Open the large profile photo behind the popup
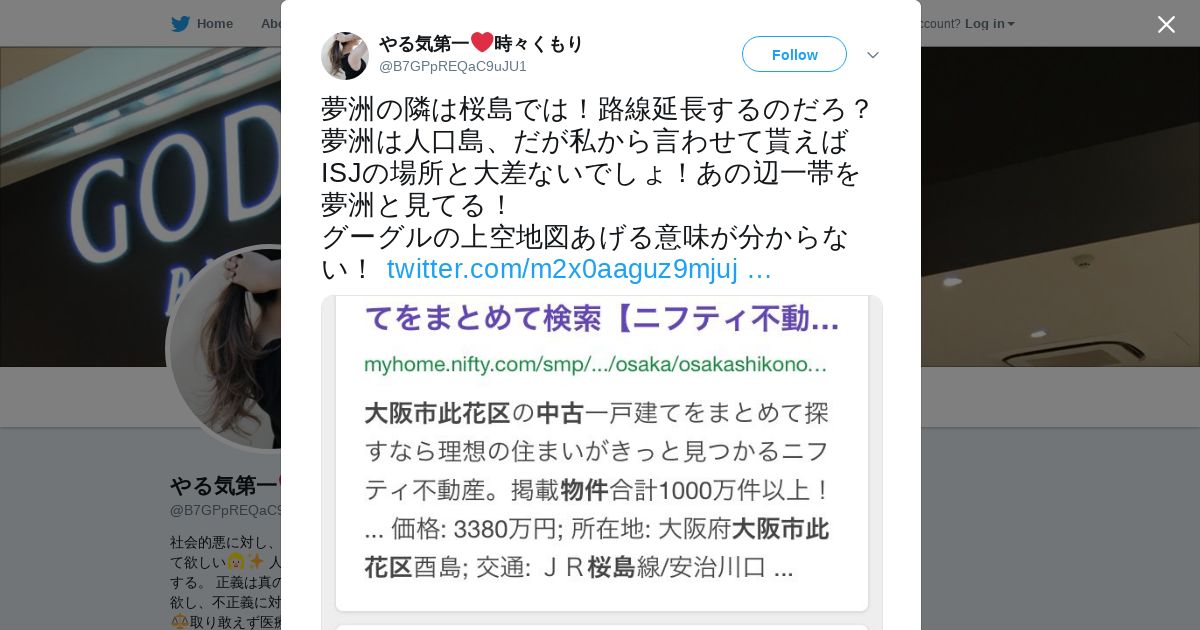The width and height of the screenshot is (1200, 630). point(225,349)
